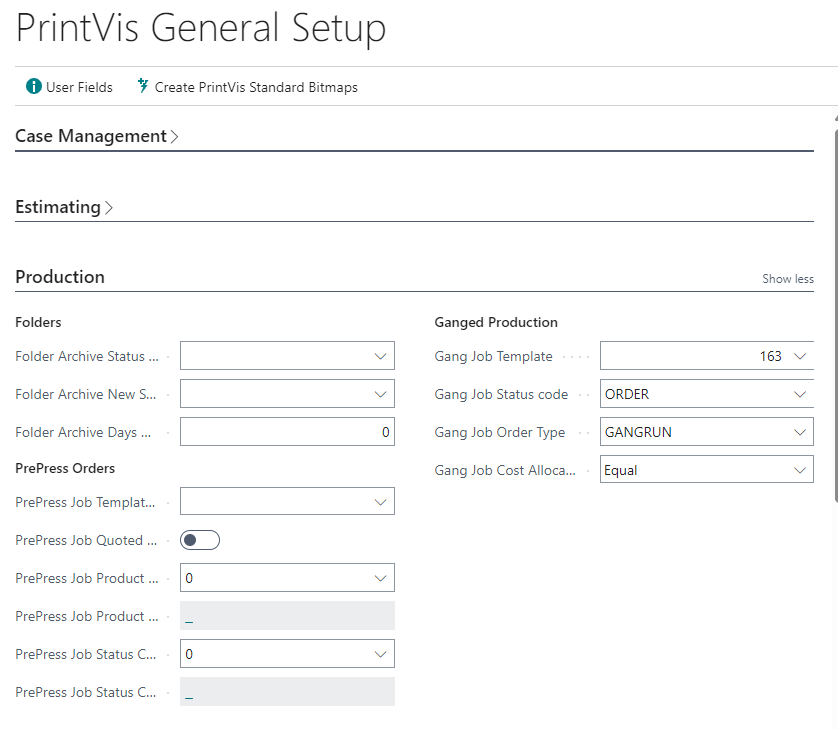
Task: Expand the Case Management section
Action: 97,136
